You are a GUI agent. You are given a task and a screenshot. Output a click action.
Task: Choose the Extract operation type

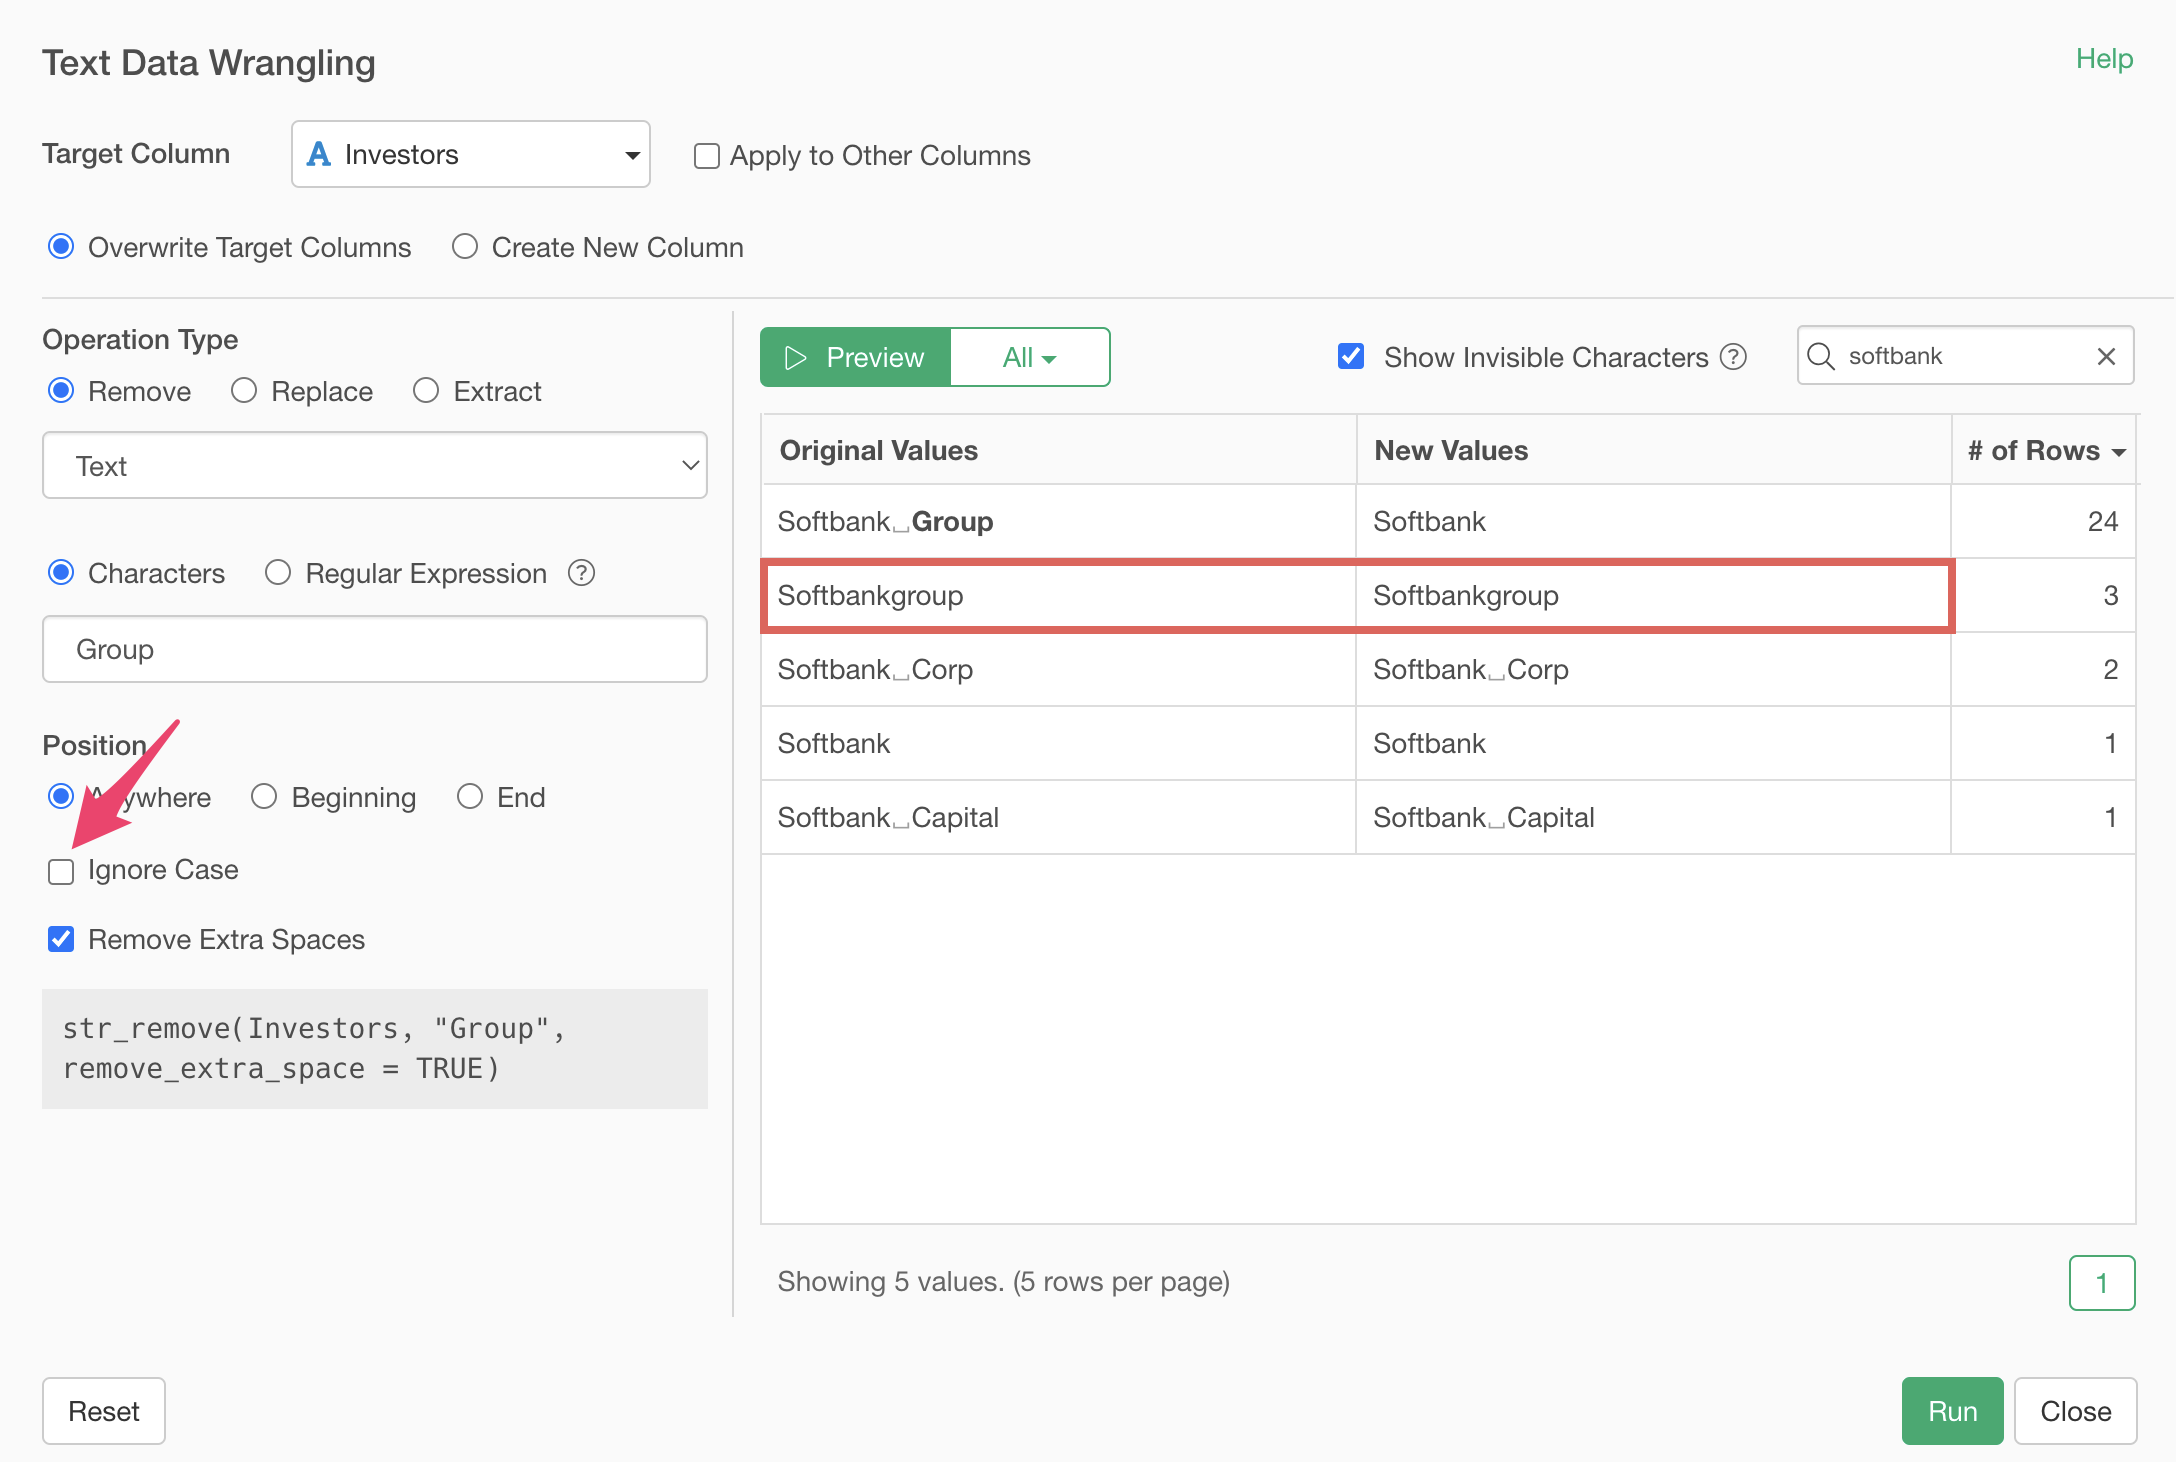tap(426, 390)
